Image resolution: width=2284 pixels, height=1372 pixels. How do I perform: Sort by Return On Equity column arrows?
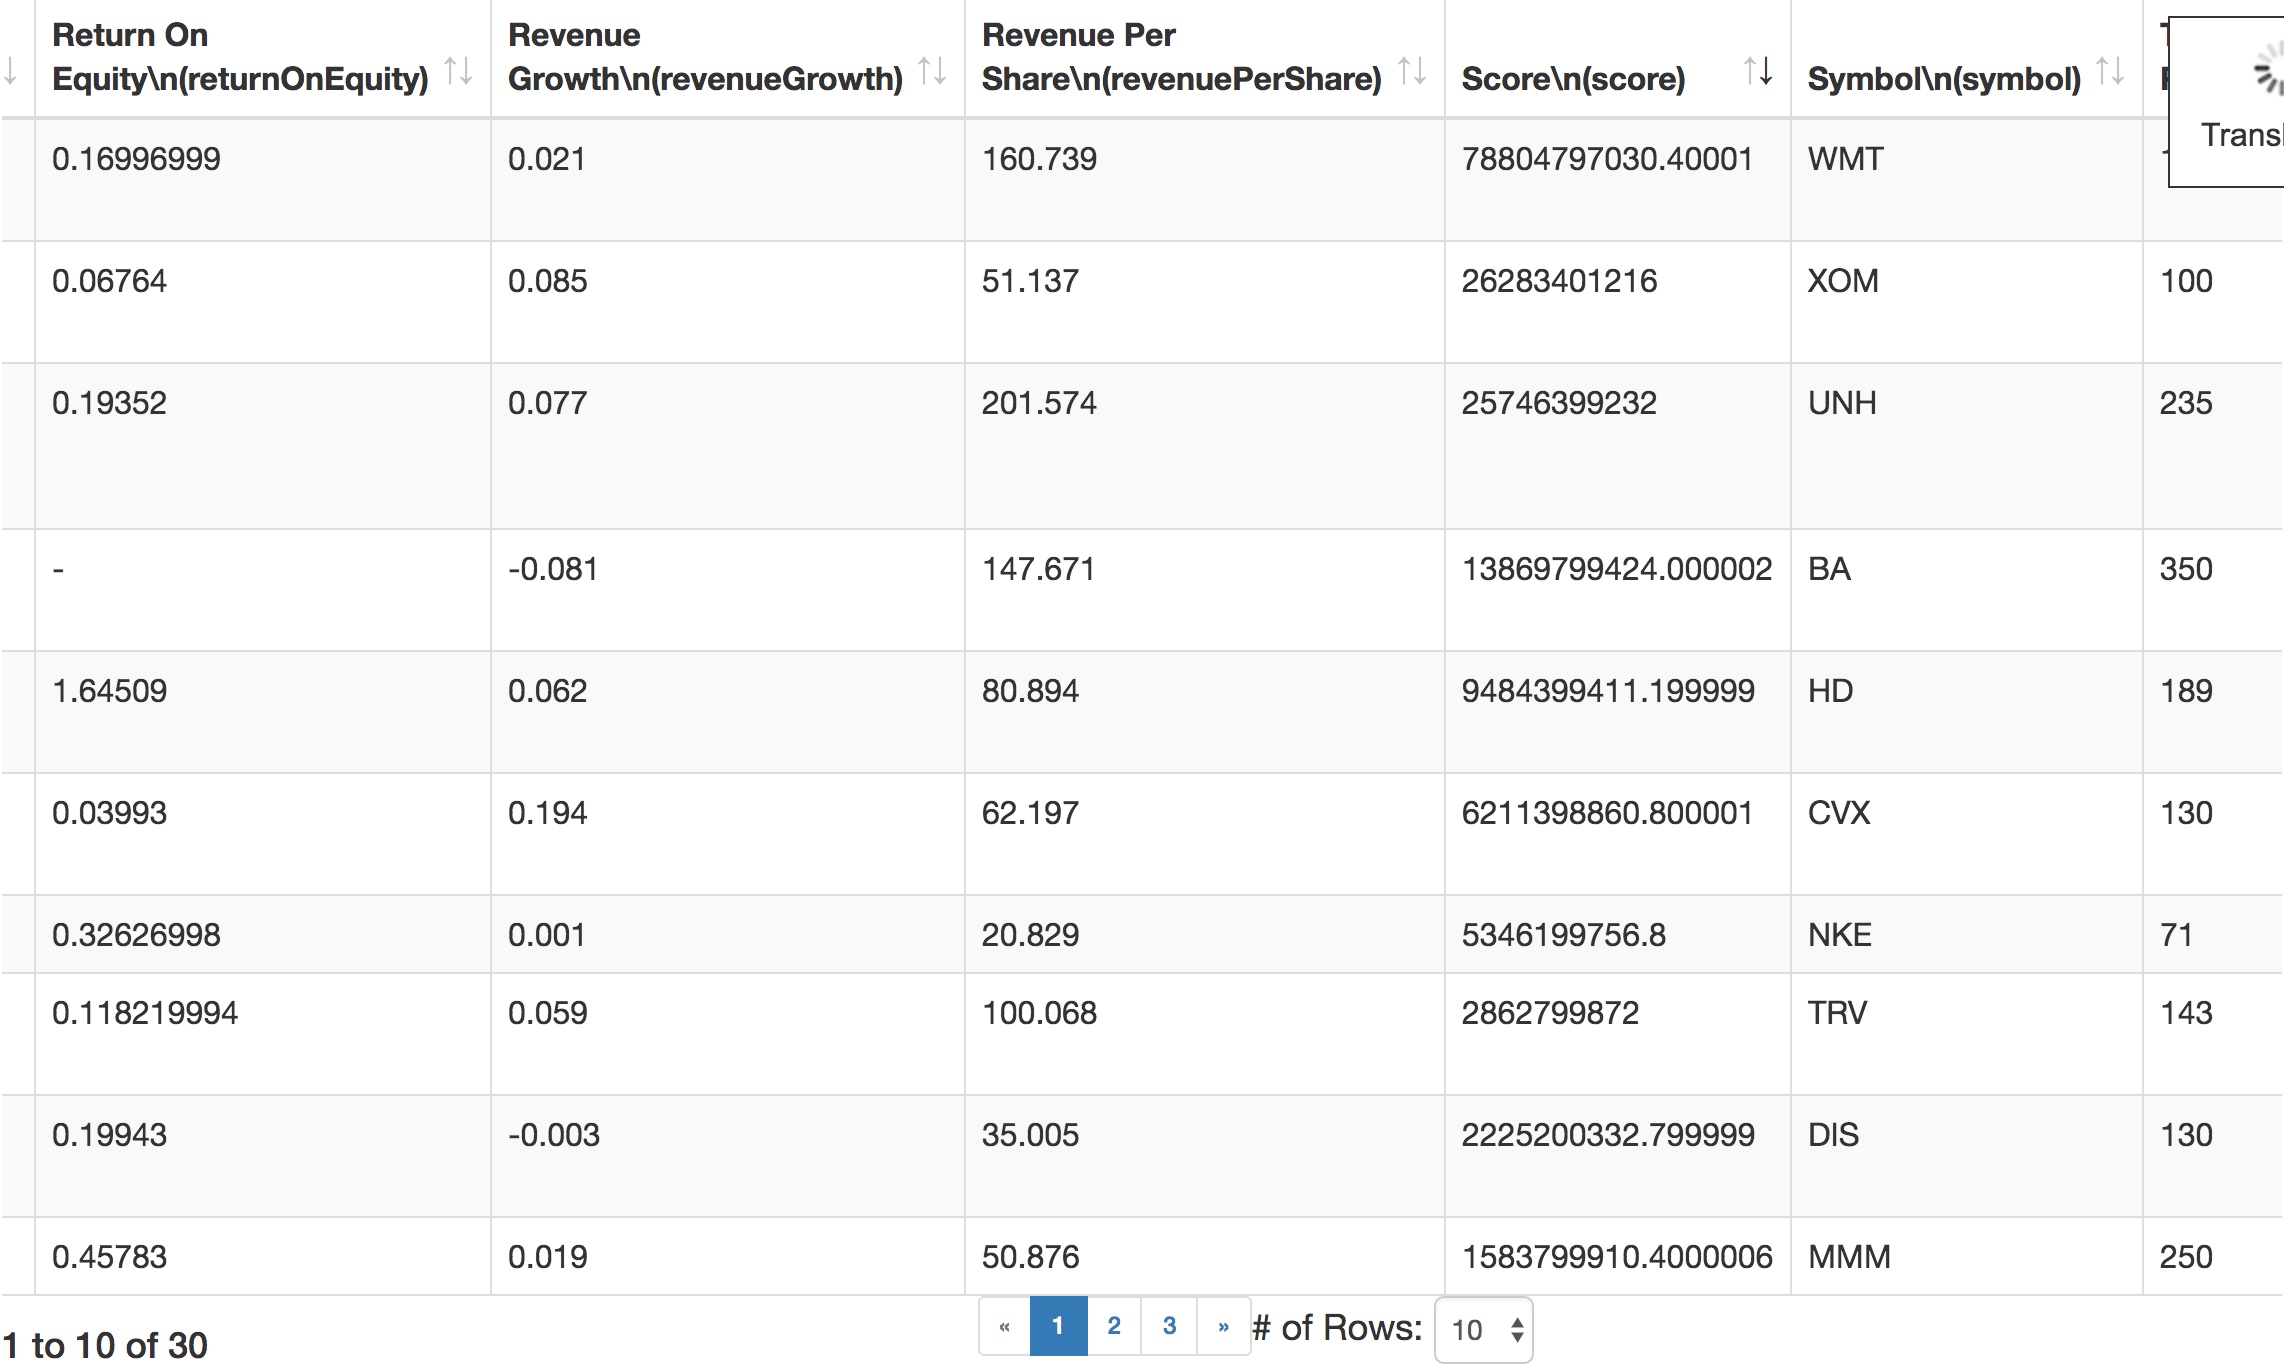pyautogui.click(x=458, y=71)
